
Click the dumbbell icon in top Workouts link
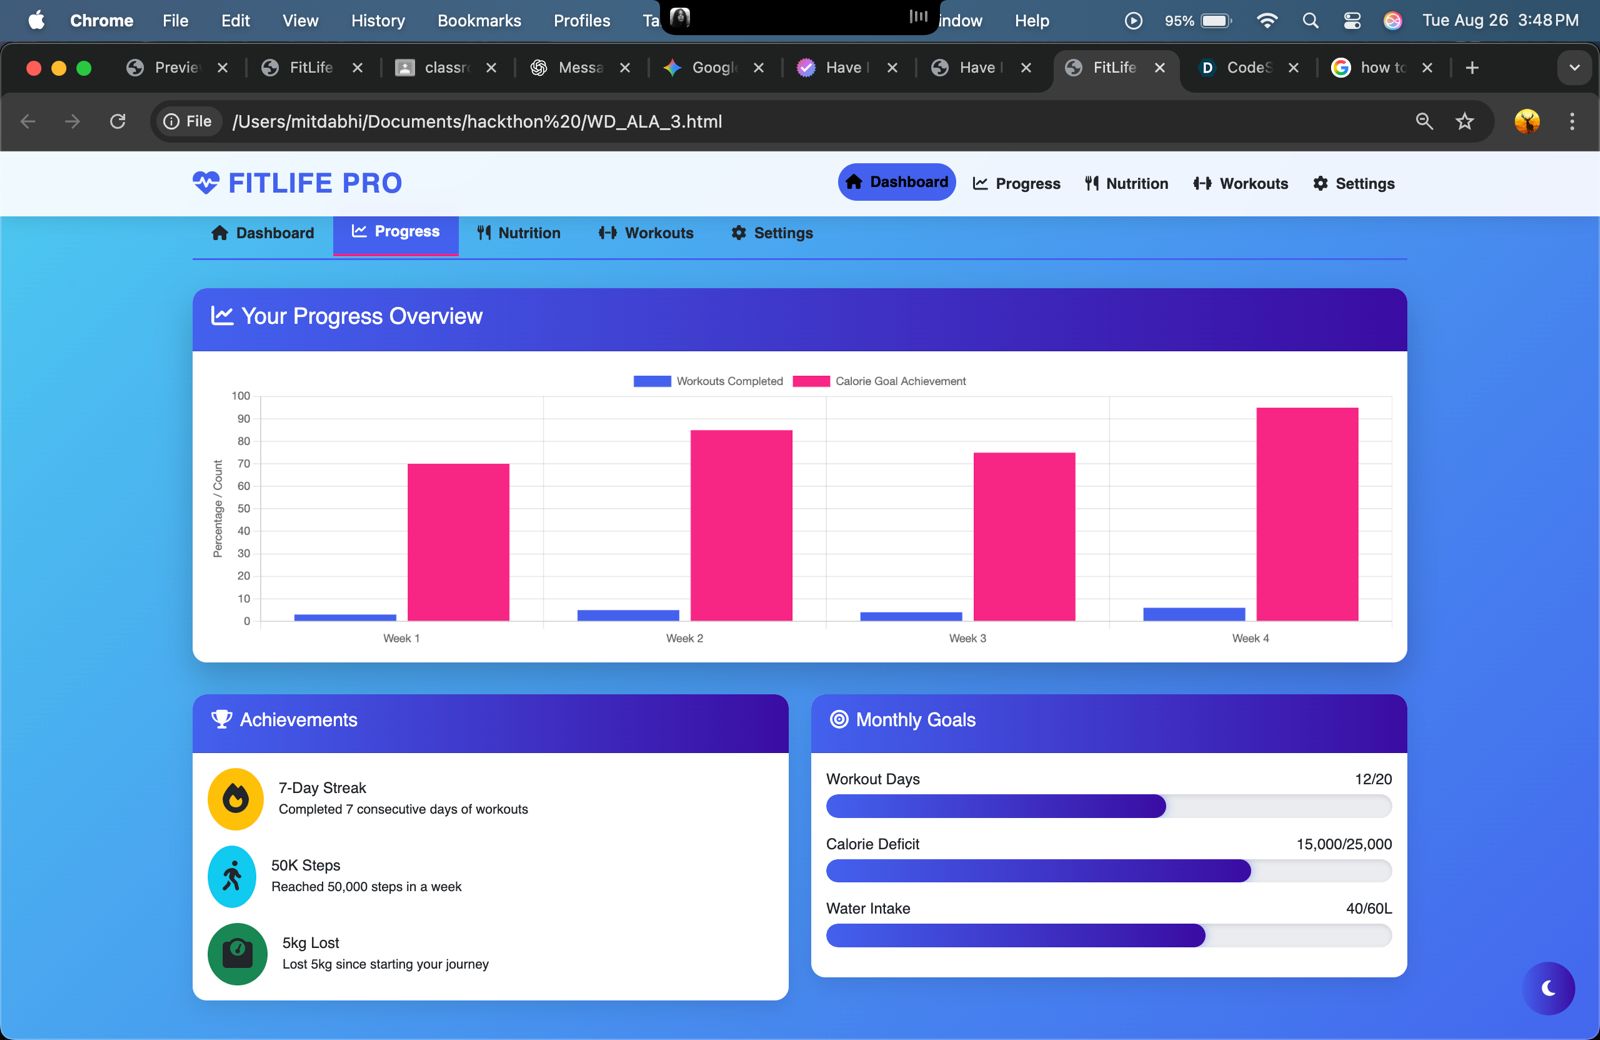(x=1202, y=183)
